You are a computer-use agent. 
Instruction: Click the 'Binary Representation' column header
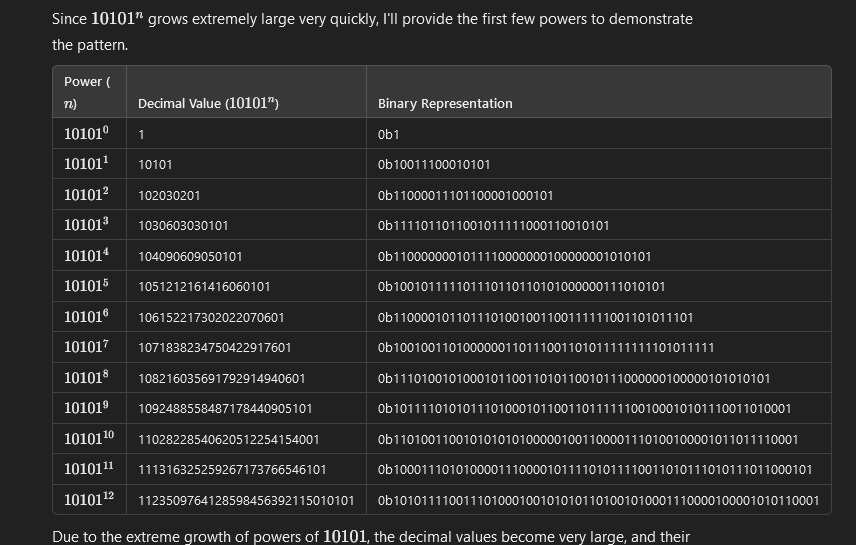(x=445, y=103)
